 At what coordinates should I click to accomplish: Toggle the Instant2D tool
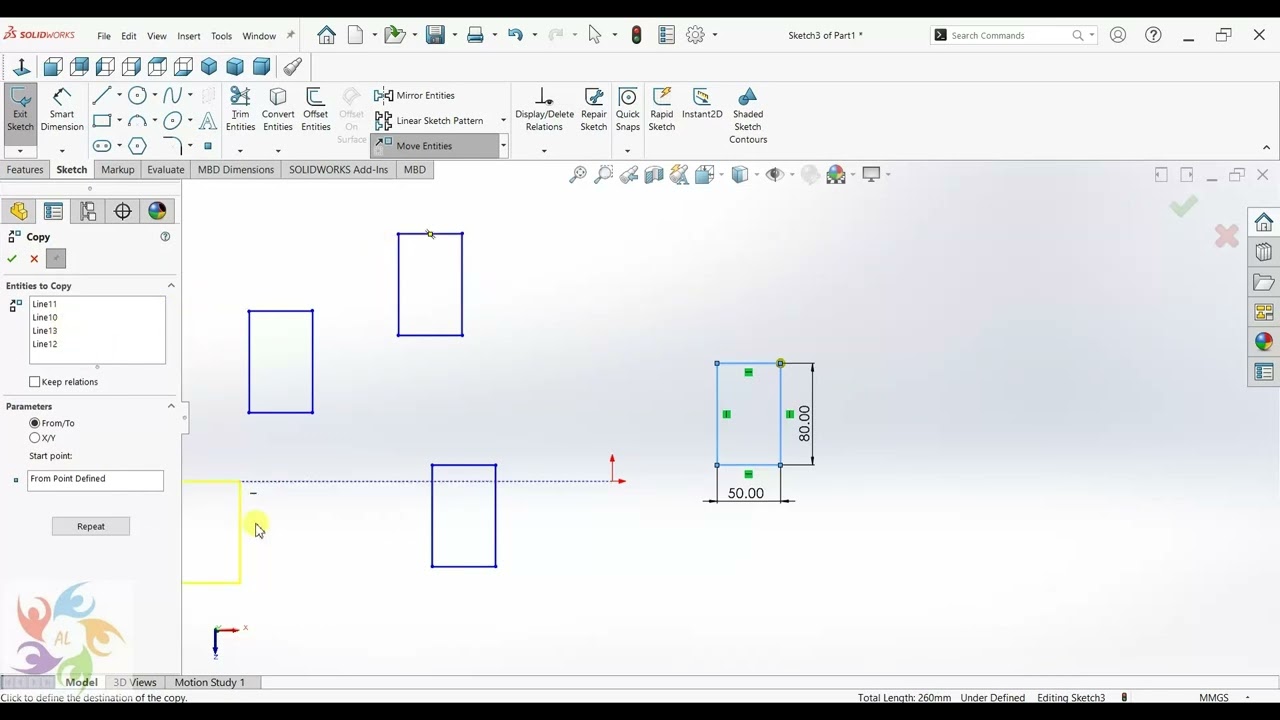click(x=702, y=104)
